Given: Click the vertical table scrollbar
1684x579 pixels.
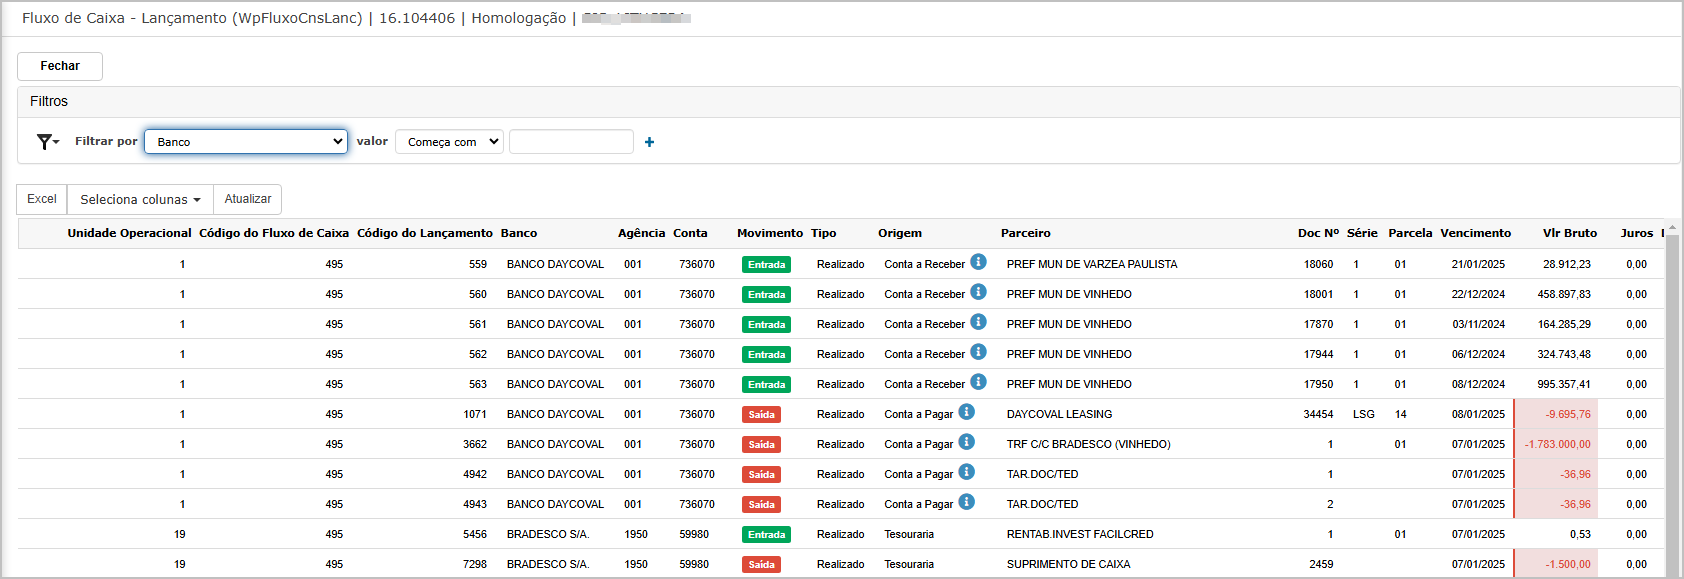Looking at the screenshot, I should click(1672, 400).
